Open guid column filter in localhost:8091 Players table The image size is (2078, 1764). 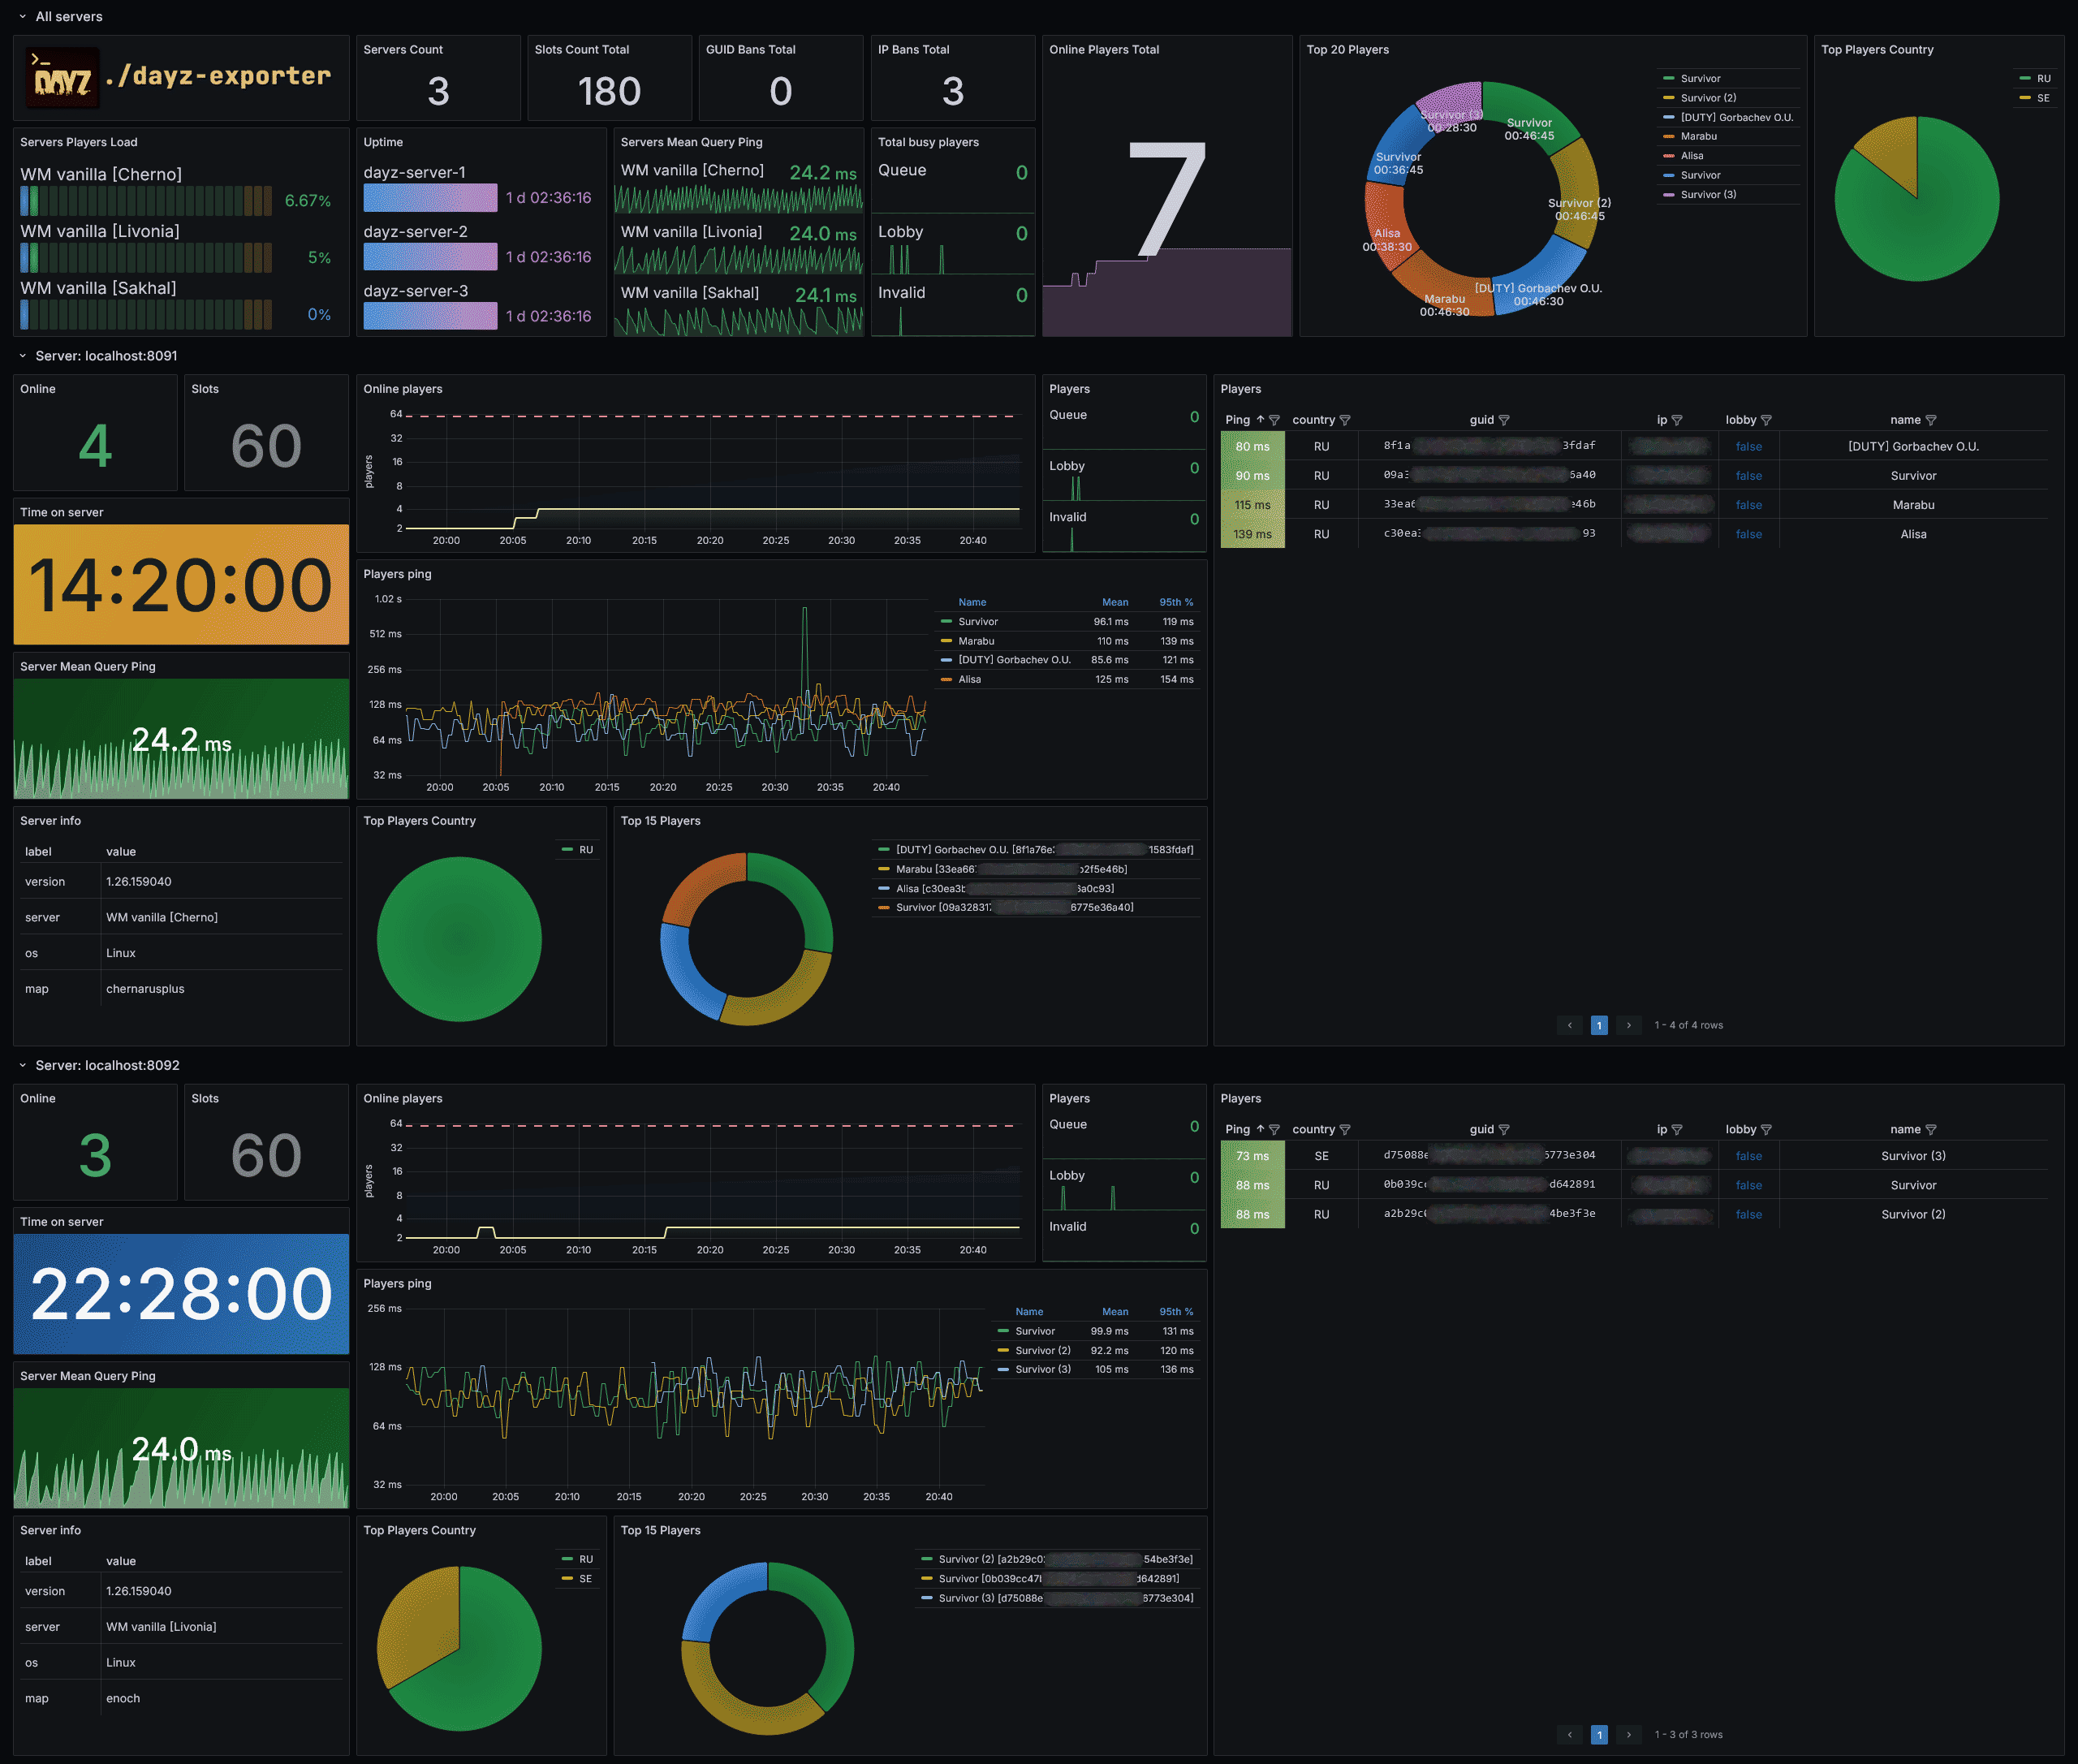(1504, 420)
